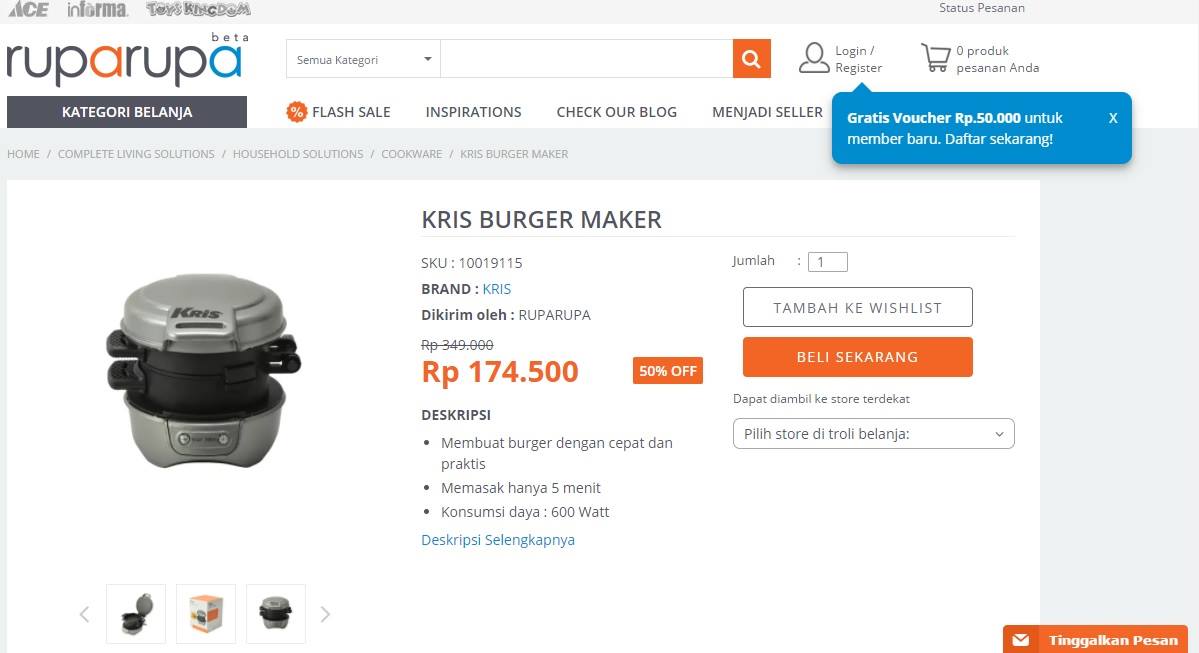Image resolution: width=1199 pixels, height=653 pixels.
Task: Click the Beli Sekarang button
Action: pyautogui.click(x=857, y=357)
